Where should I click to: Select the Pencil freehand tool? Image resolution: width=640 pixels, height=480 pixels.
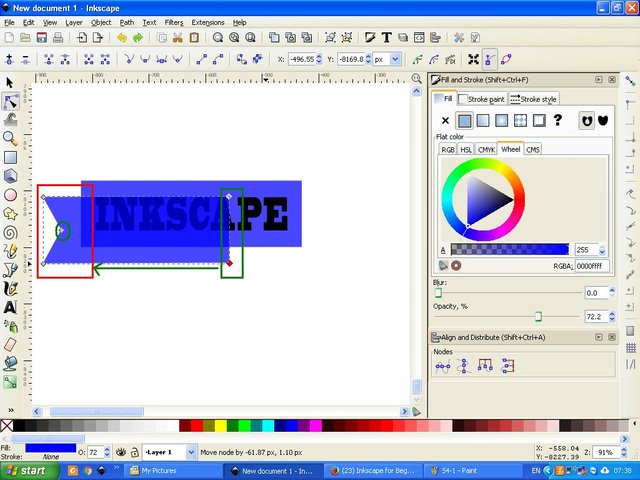[10, 251]
